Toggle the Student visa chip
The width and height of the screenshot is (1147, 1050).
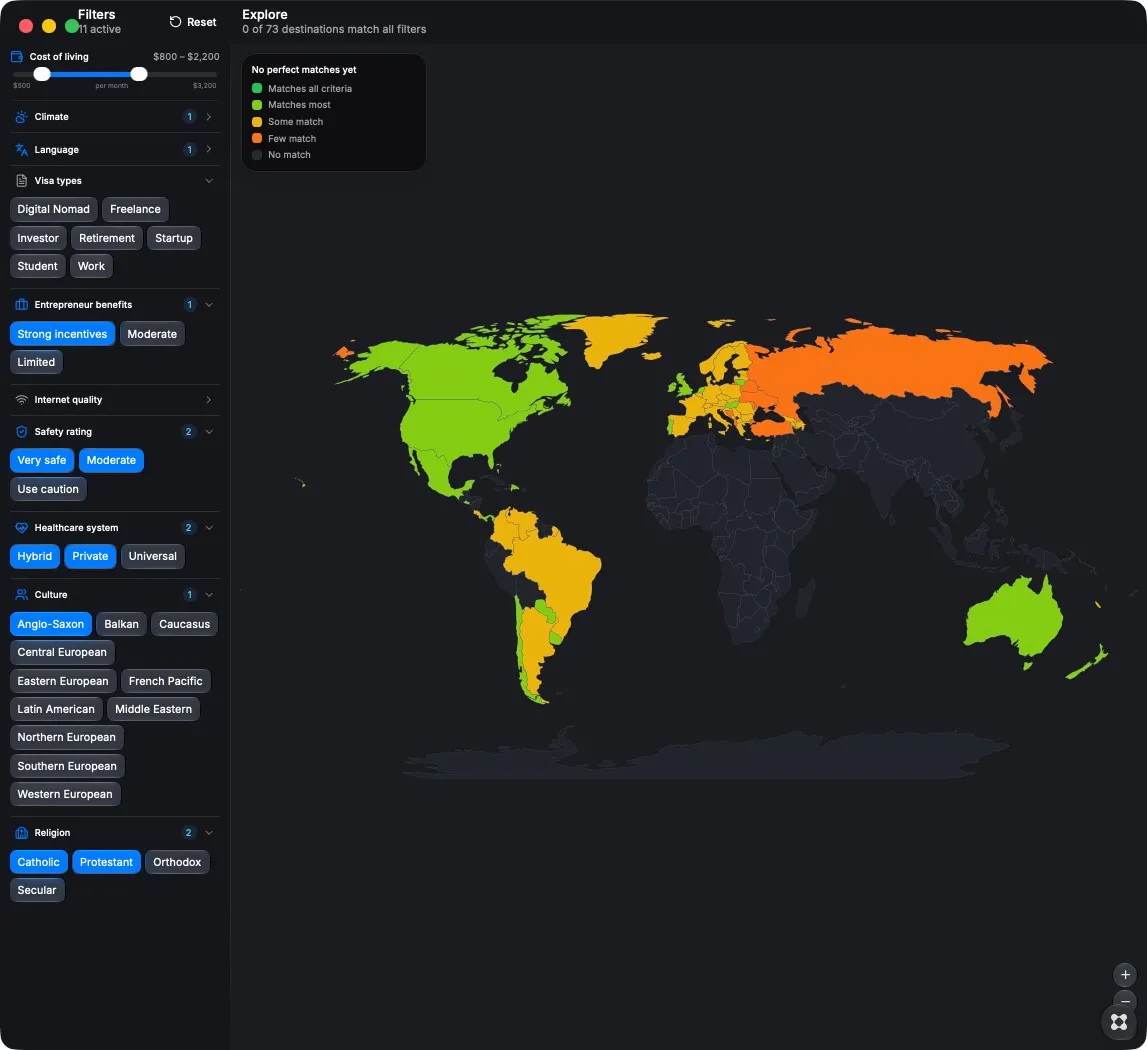[x=37, y=266]
